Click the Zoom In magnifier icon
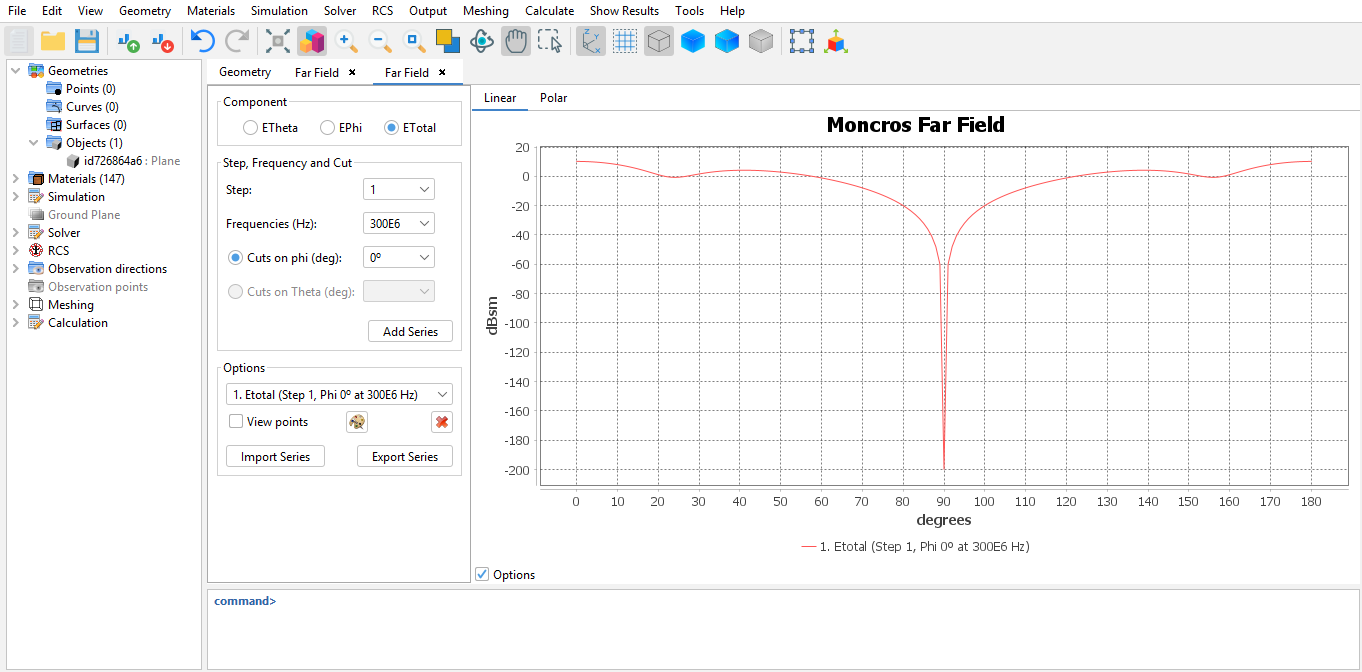The width and height of the screenshot is (1362, 672). point(346,41)
